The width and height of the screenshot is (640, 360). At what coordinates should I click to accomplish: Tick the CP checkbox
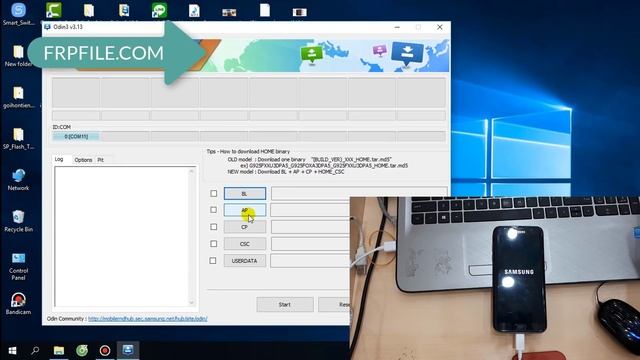[x=213, y=227]
